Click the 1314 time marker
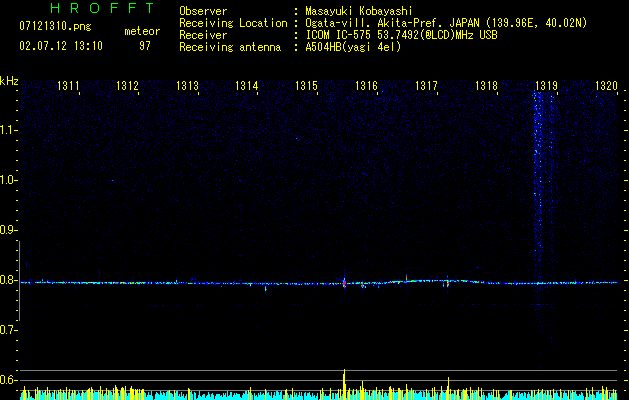The height and width of the screenshot is (400, 629). tap(246, 86)
